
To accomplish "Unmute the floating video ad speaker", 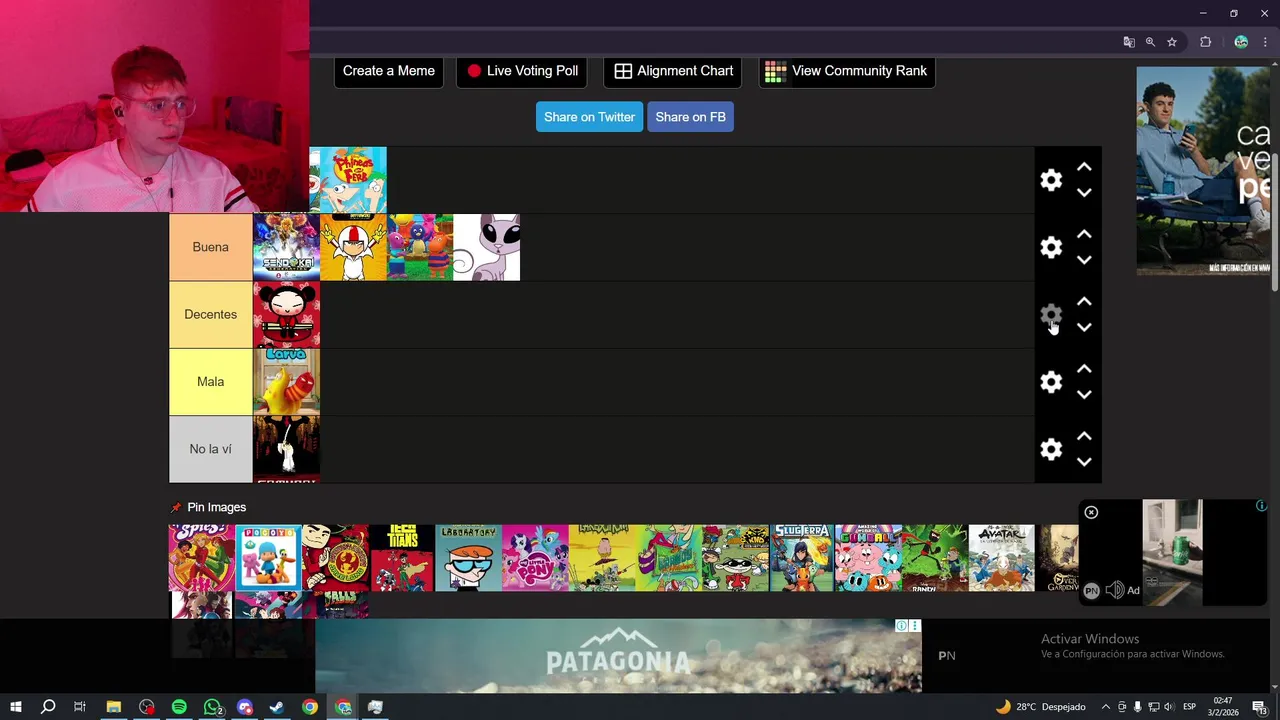I will pos(1114,591).
